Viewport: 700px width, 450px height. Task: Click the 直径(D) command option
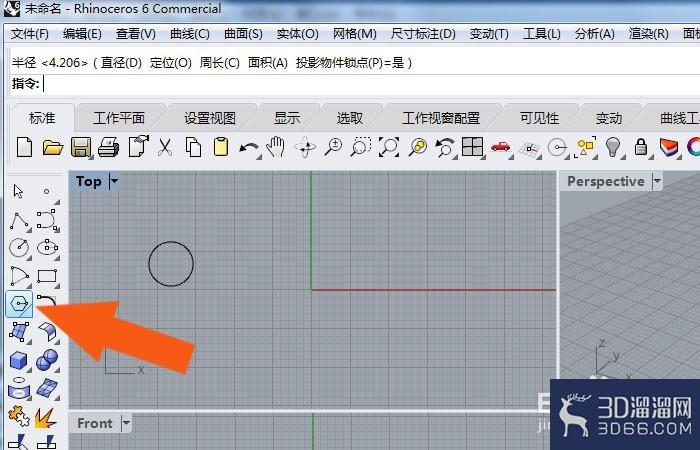(x=121, y=62)
